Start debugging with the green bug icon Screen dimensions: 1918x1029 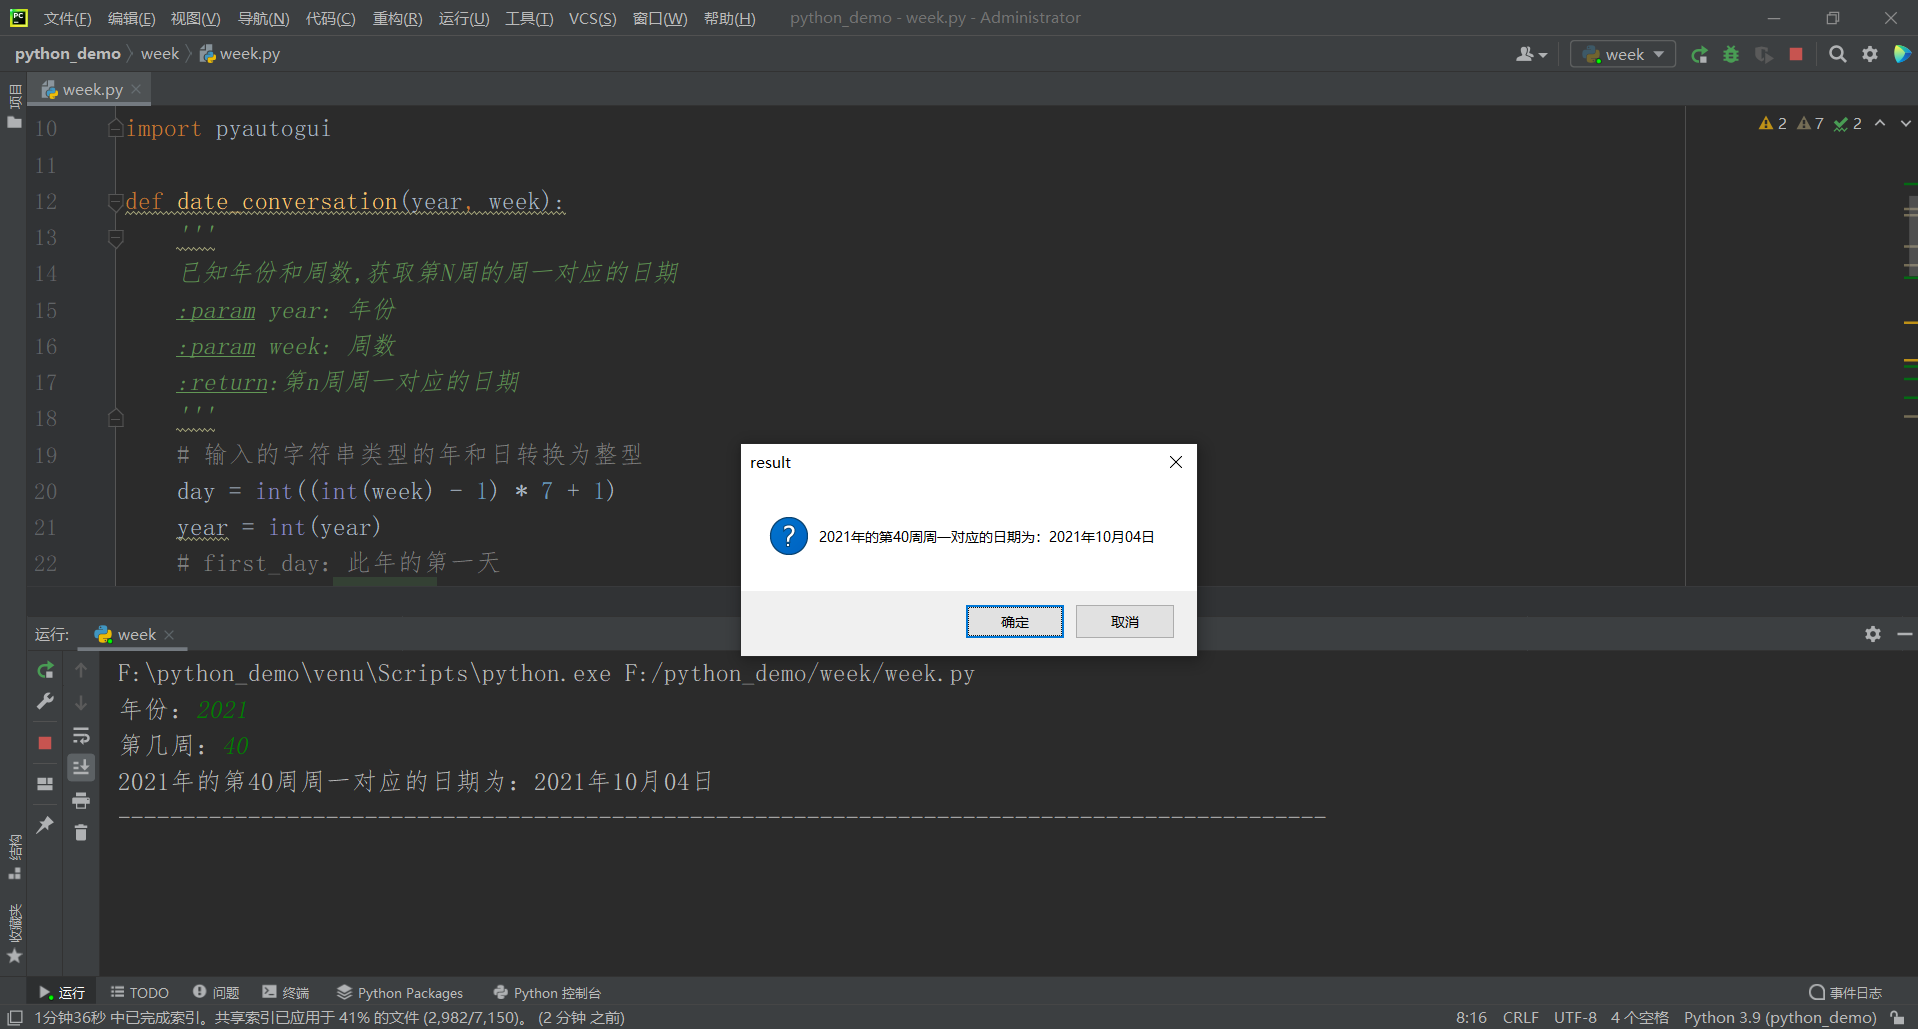click(x=1731, y=55)
